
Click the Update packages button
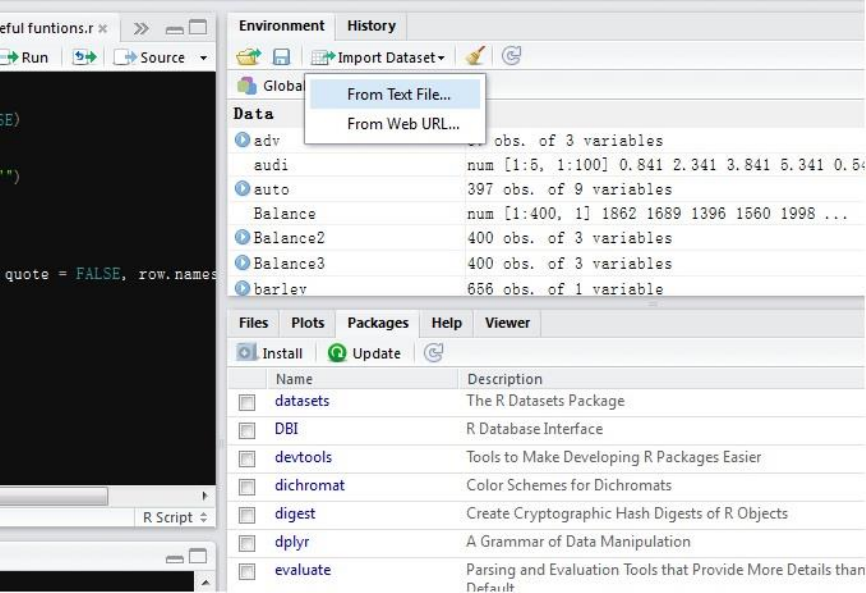[365, 353]
